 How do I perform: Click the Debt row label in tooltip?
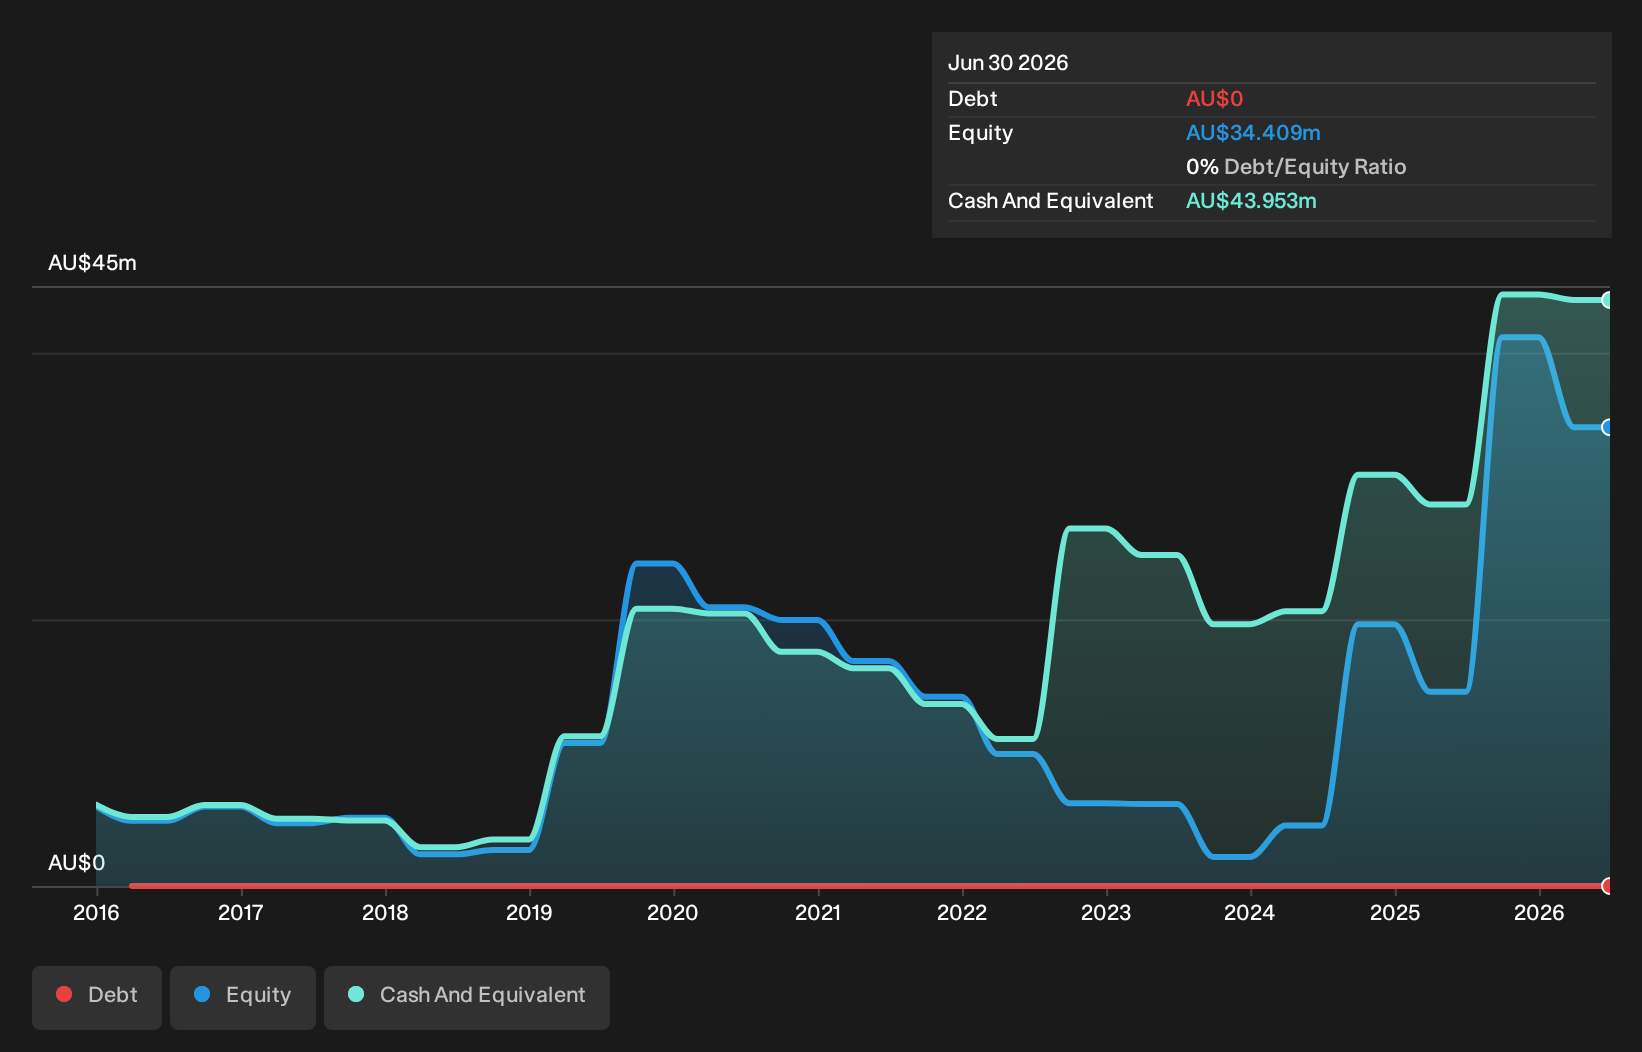[973, 99]
